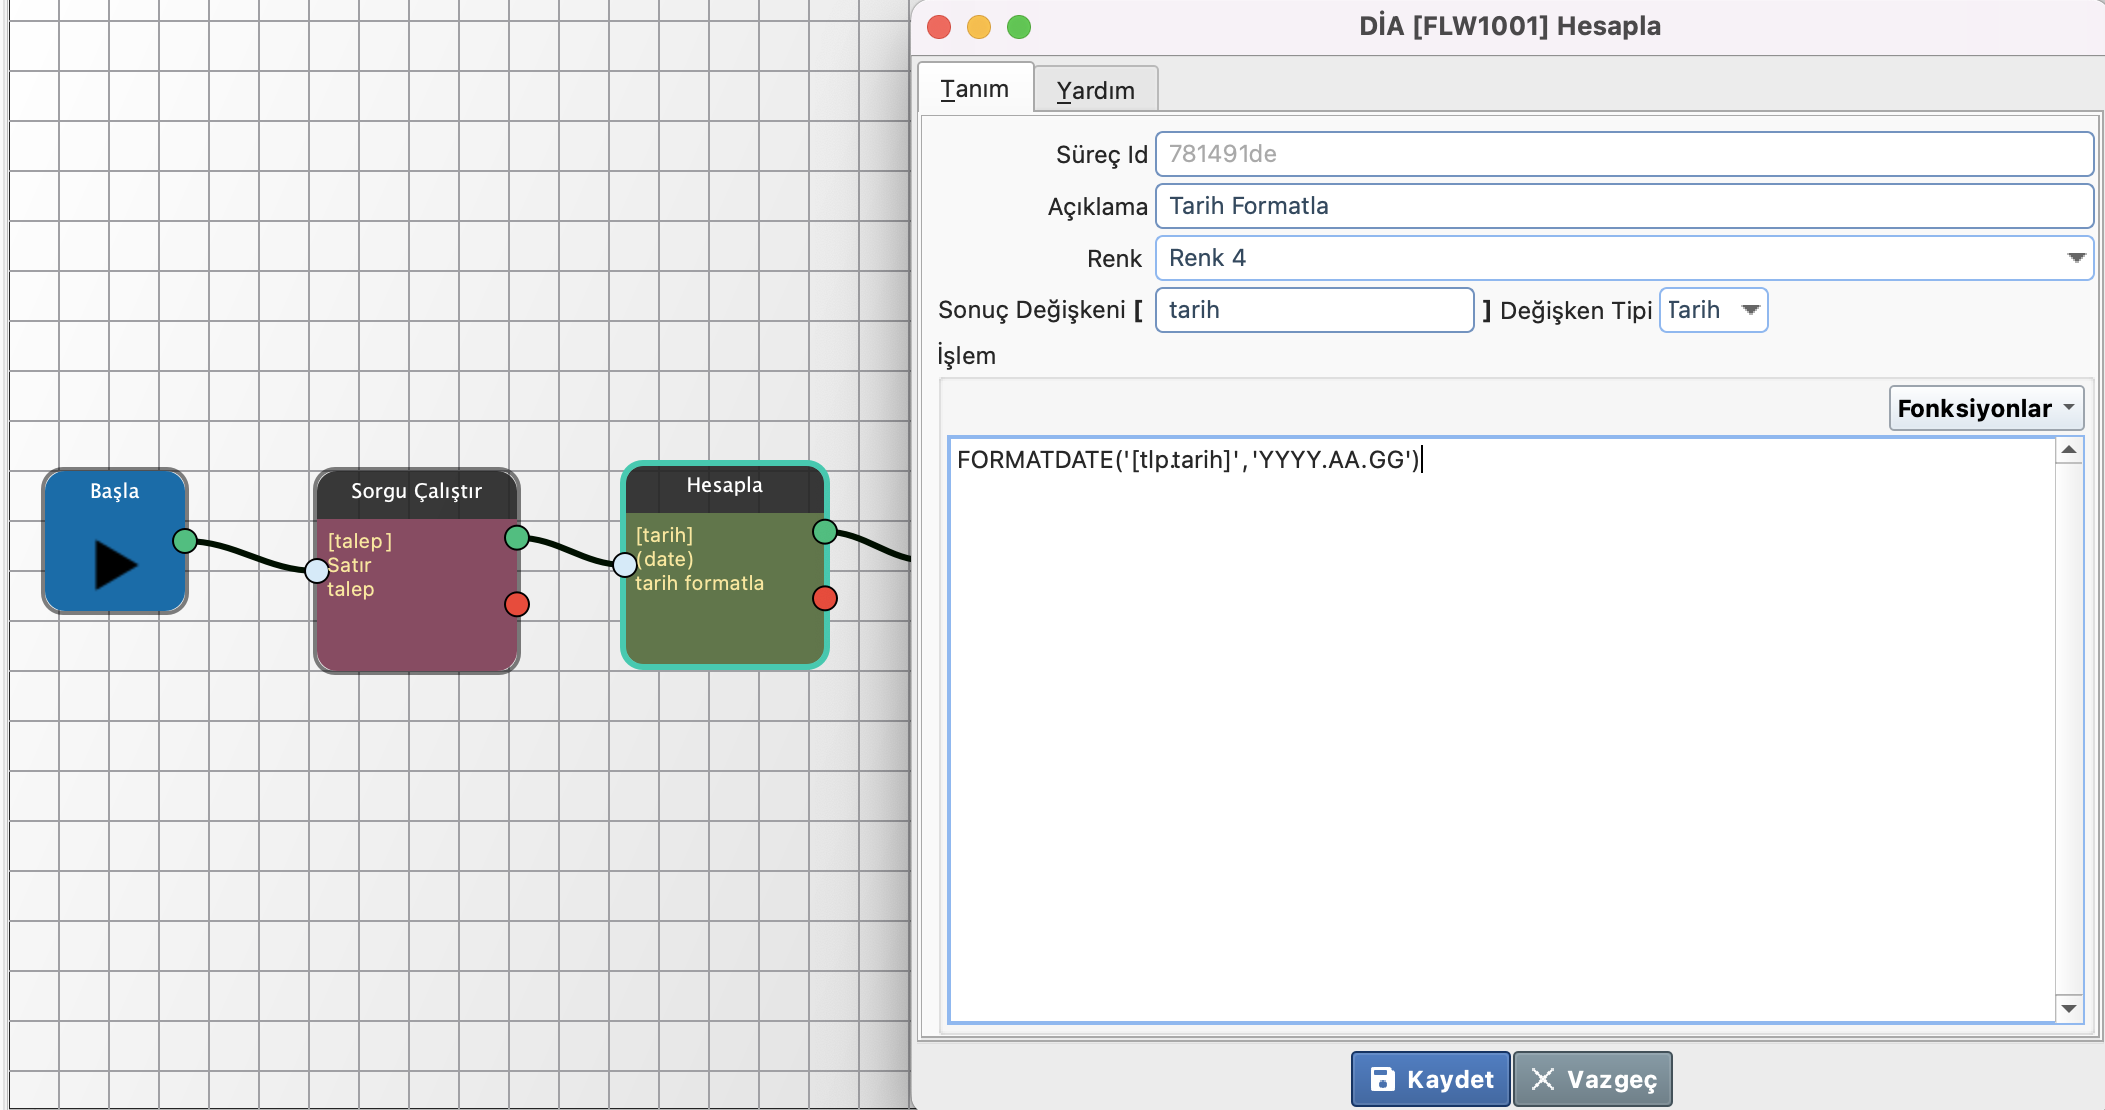Switch to the Yardım tab
2105x1110 pixels.
point(1095,90)
